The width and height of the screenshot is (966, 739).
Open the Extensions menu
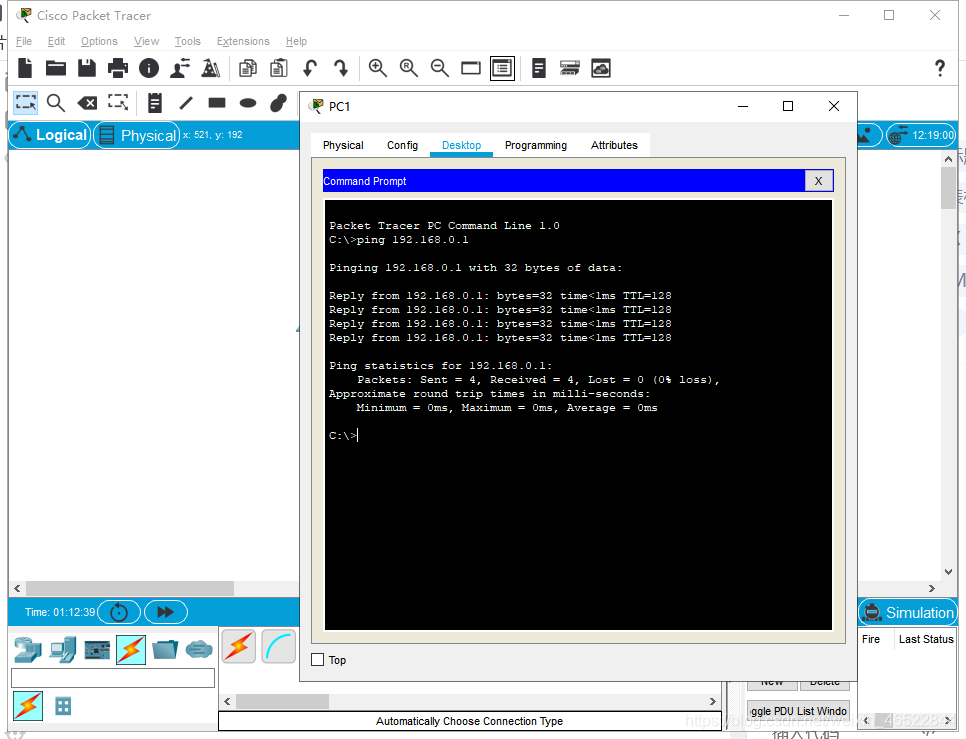[243, 41]
